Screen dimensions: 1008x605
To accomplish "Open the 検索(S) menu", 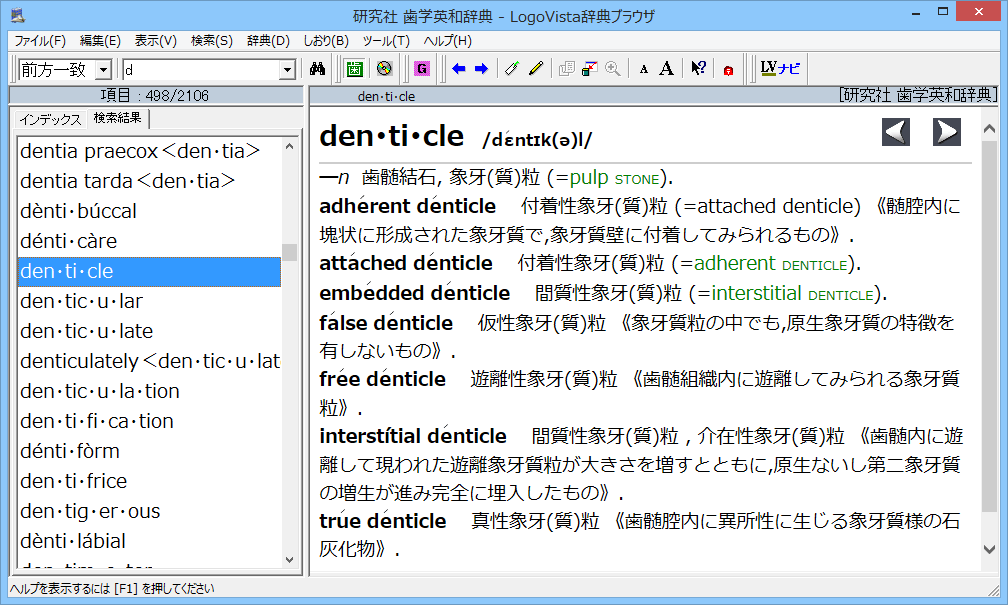I will pyautogui.click(x=212, y=41).
